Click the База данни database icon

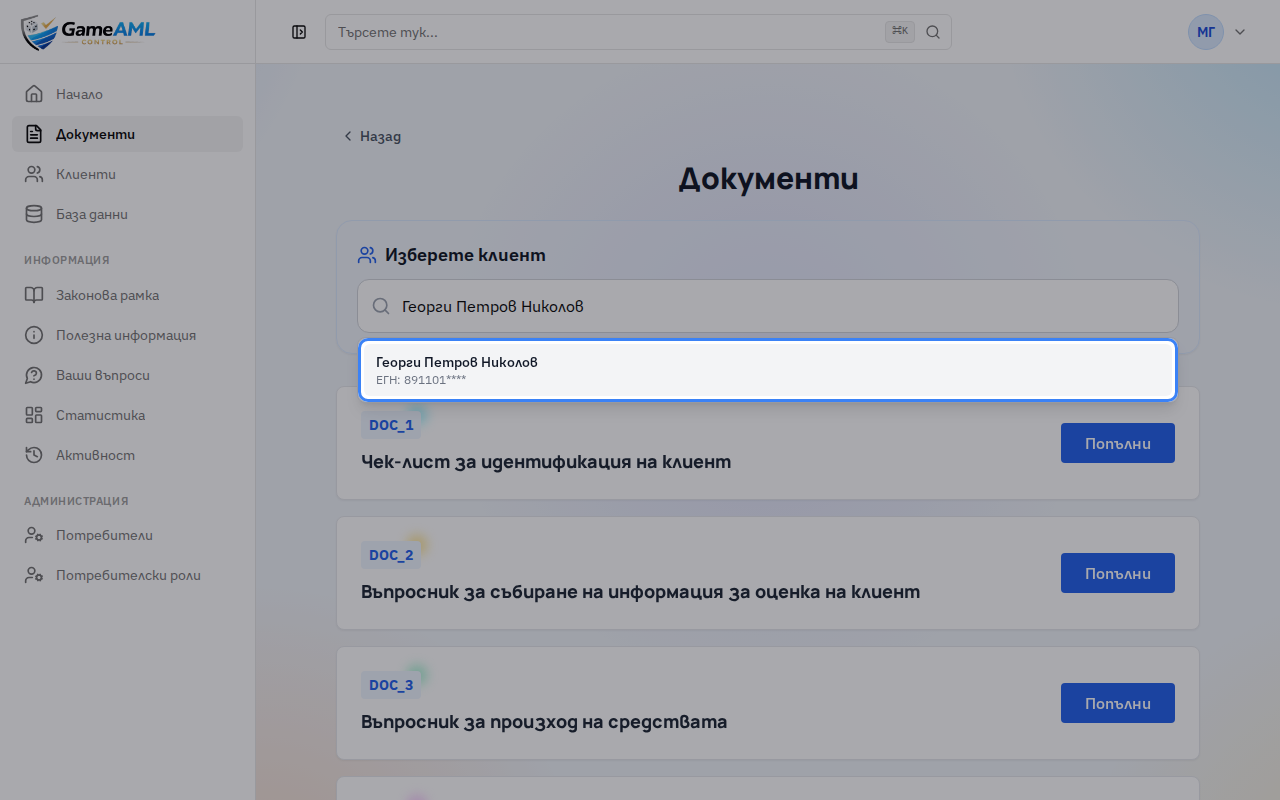pos(34,214)
